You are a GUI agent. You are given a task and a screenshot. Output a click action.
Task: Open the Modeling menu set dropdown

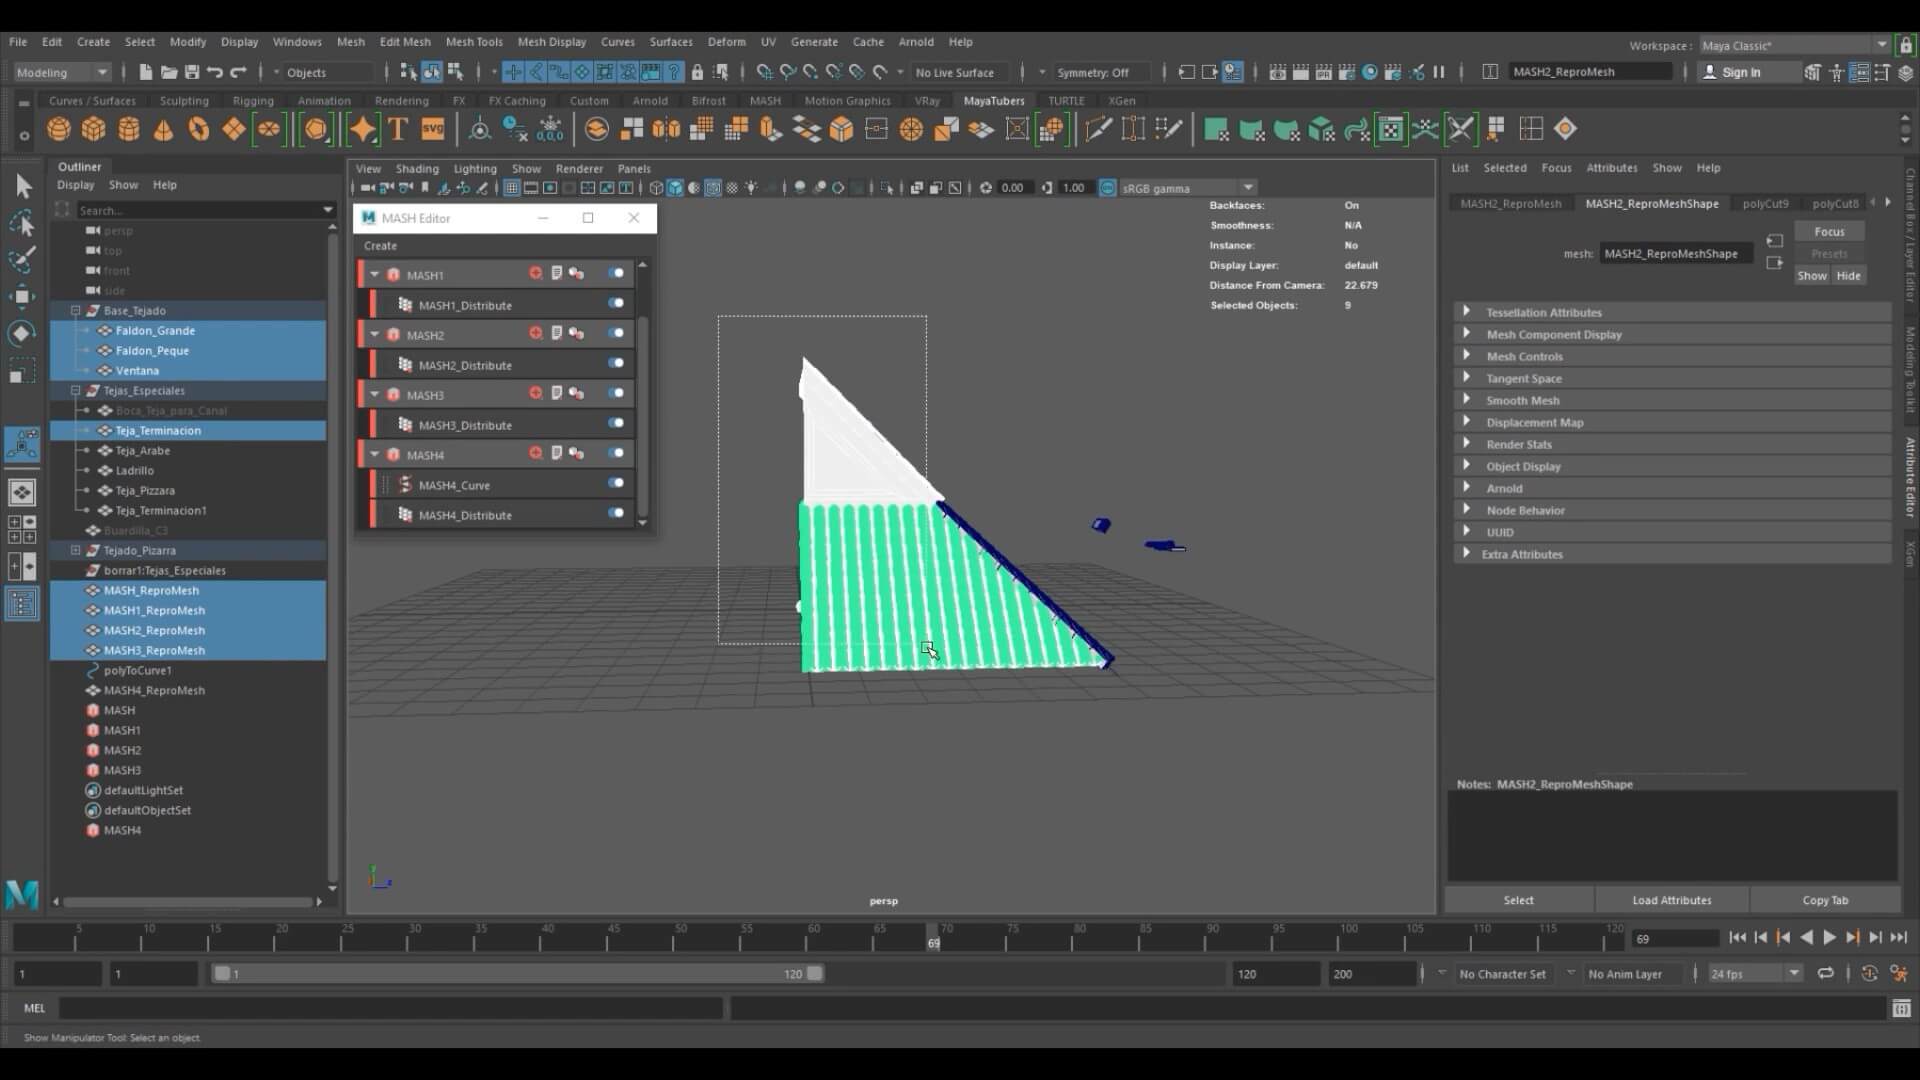(62, 72)
